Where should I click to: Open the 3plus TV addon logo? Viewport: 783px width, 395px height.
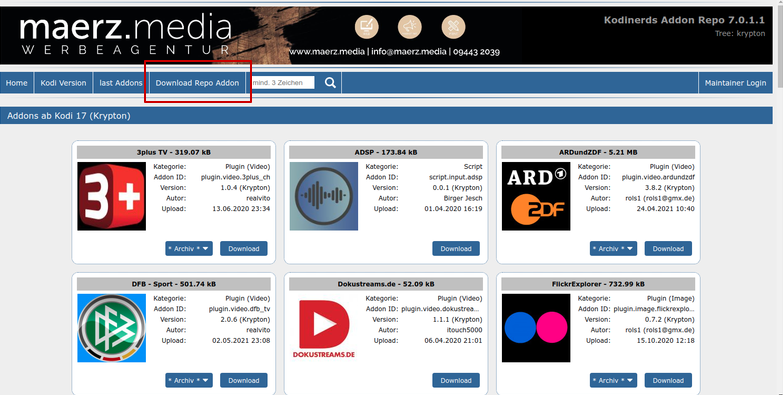(x=111, y=196)
